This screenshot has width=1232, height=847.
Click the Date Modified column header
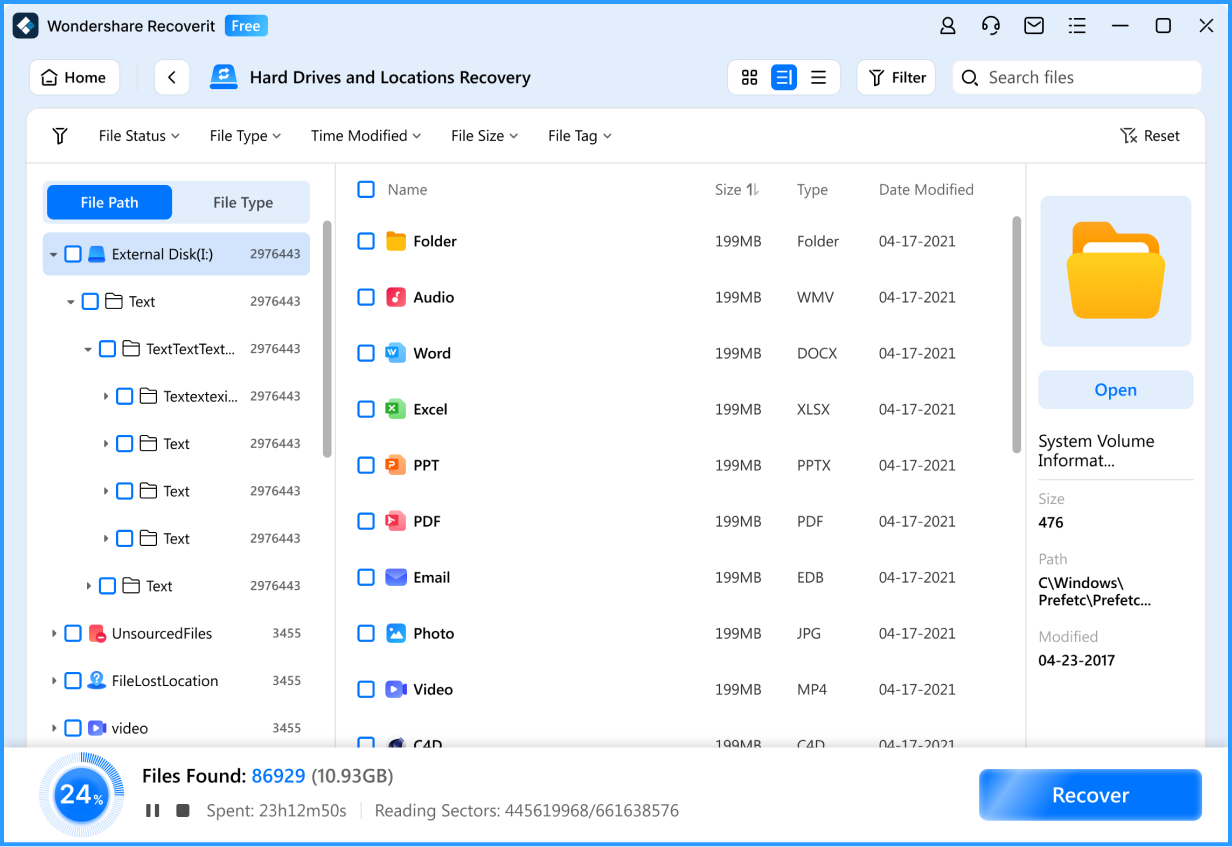click(x=926, y=190)
